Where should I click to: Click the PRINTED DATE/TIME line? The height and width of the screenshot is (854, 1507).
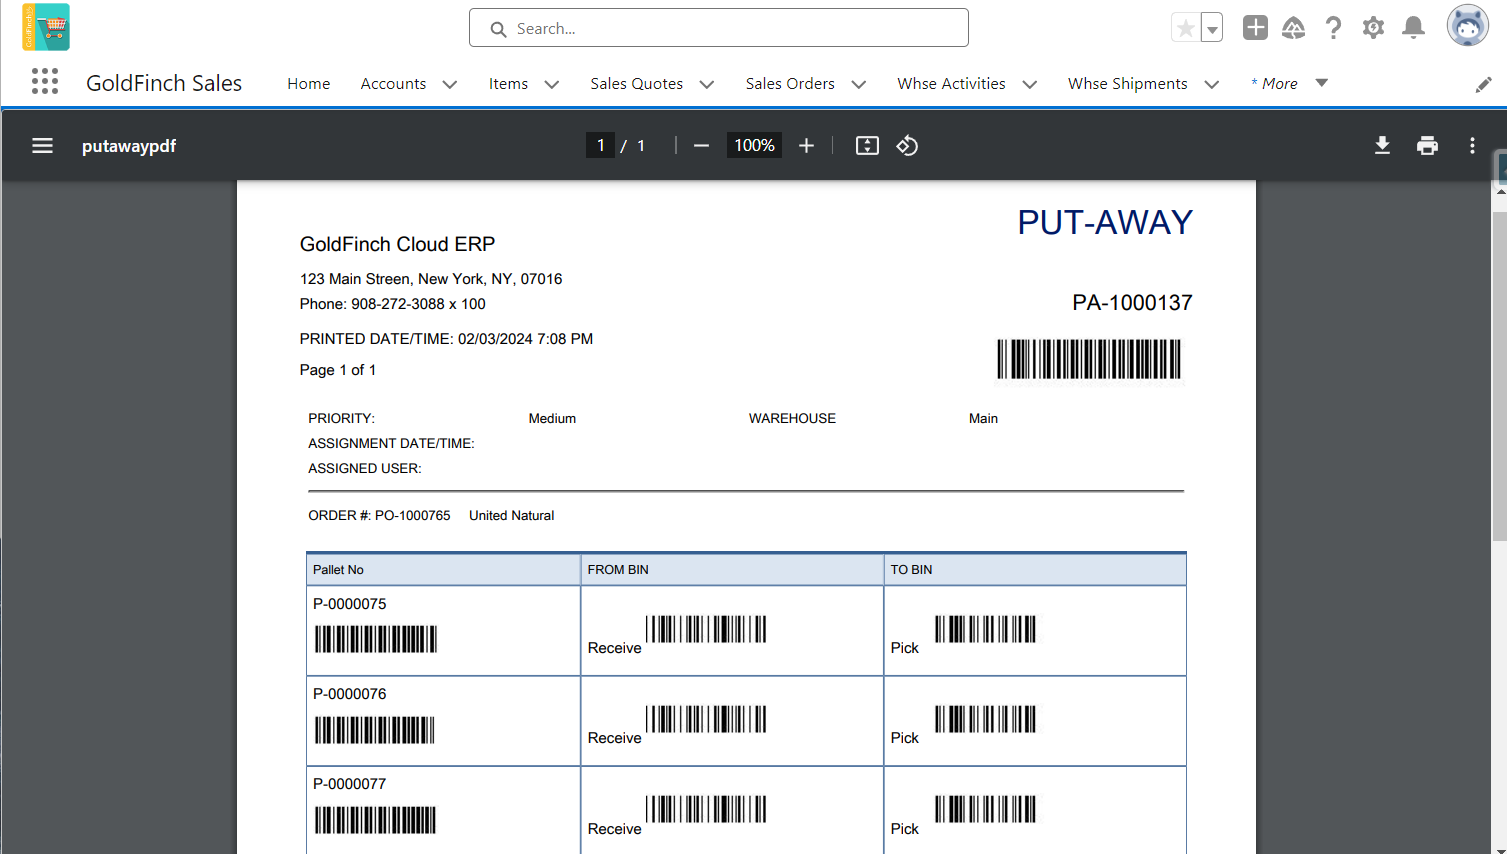pyautogui.click(x=446, y=339)
